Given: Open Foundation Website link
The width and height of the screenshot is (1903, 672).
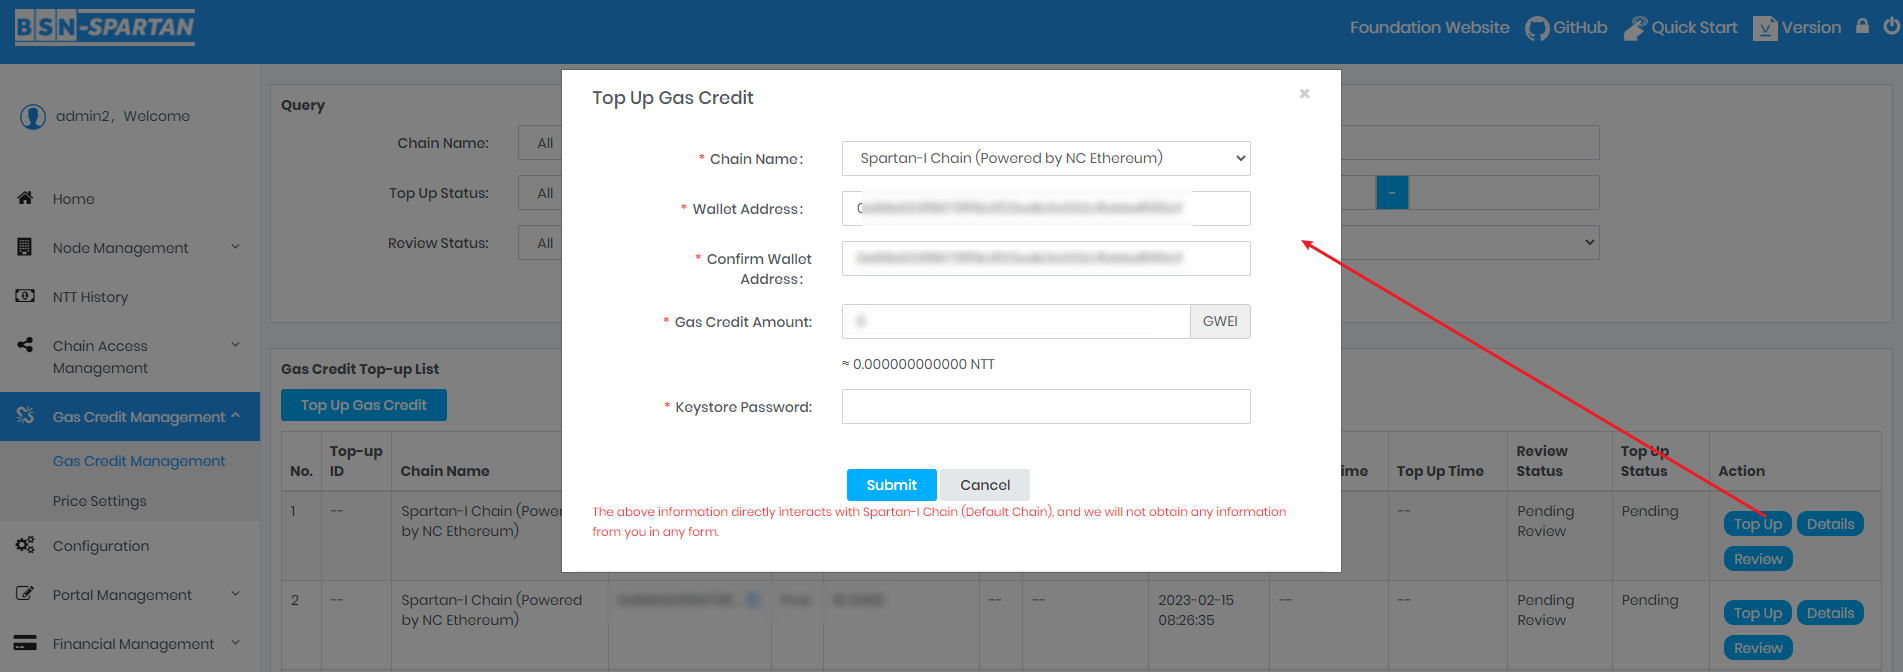Looking at the screenshot, I should [x=1429, y=28].
